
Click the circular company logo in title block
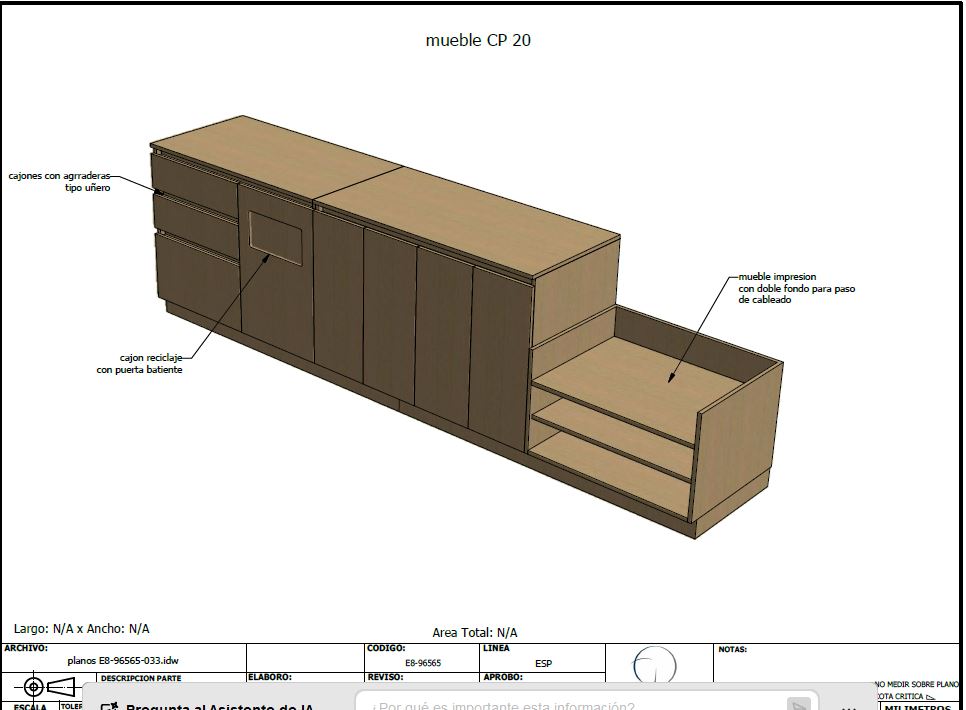tap(655, 666)
